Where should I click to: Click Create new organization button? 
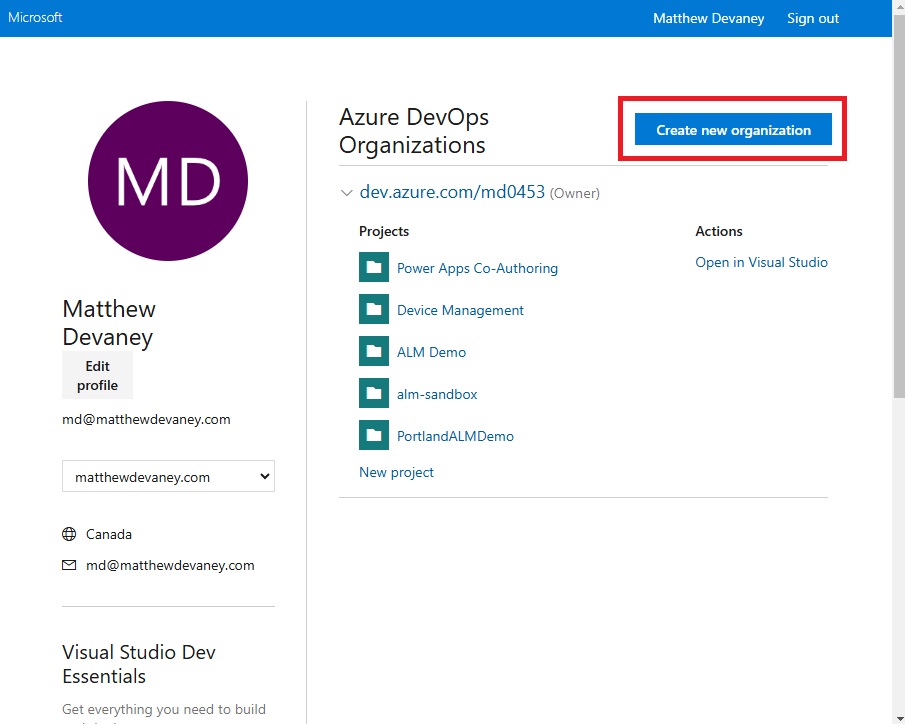point(733,129)
